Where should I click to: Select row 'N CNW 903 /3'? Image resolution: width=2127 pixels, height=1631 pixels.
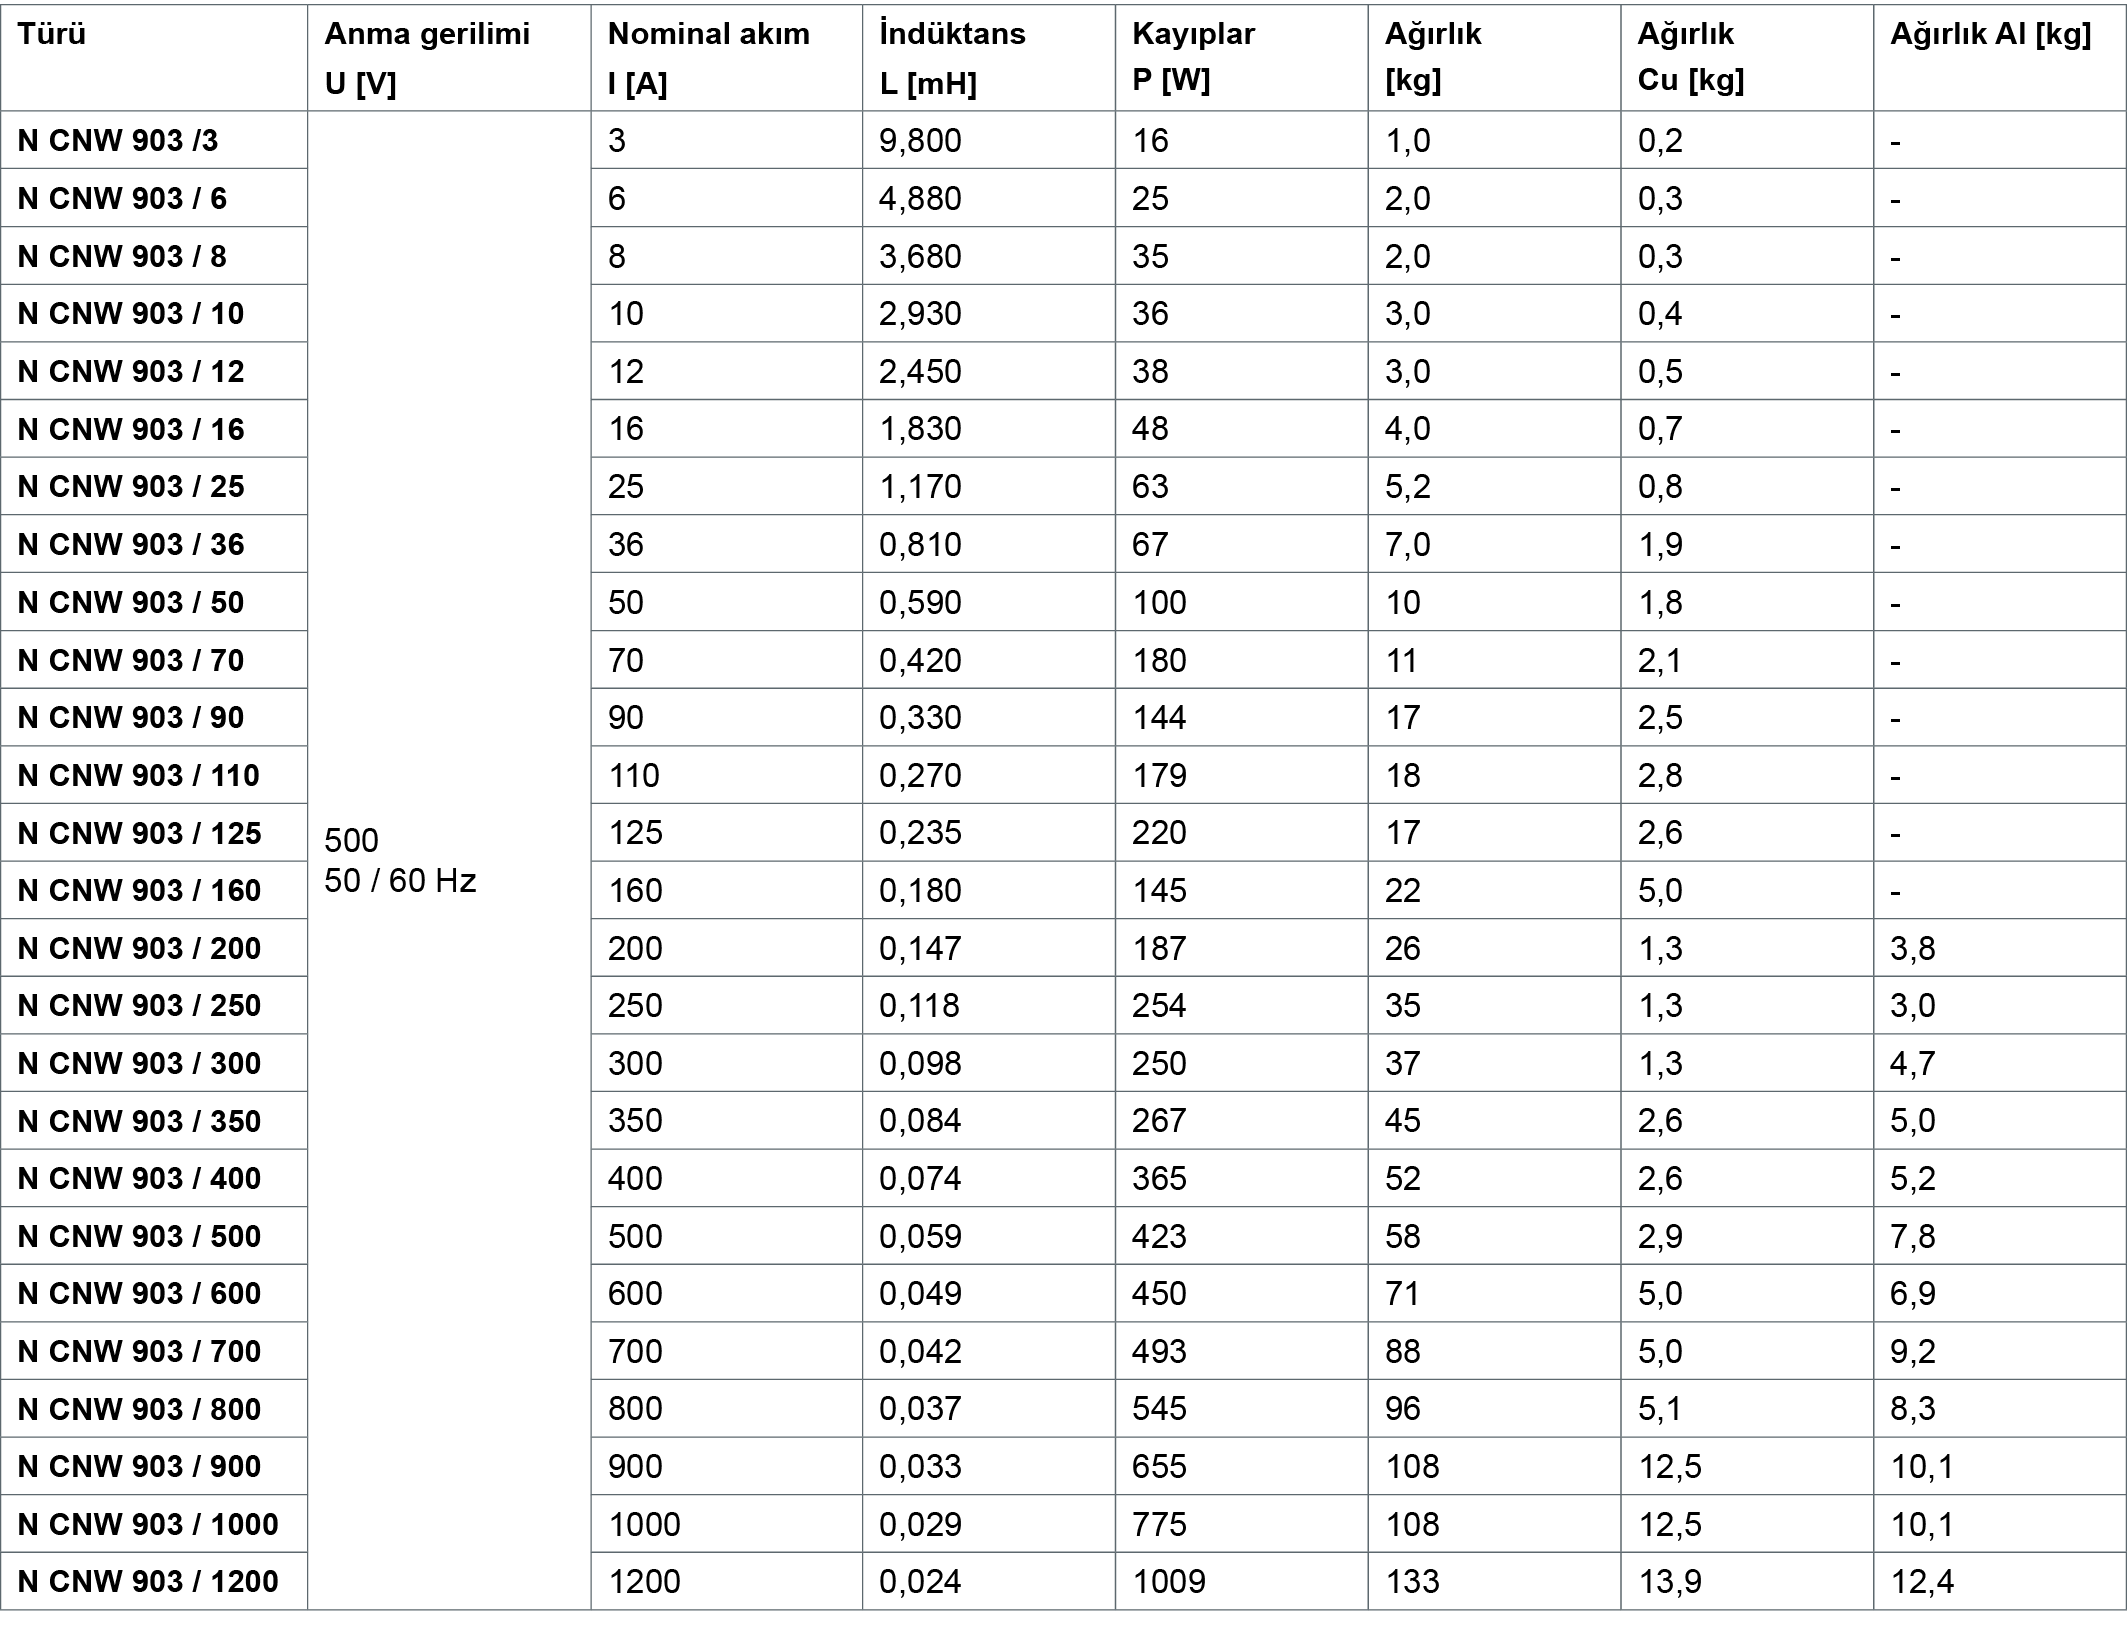pyautogui.click(x=154, y=140)
